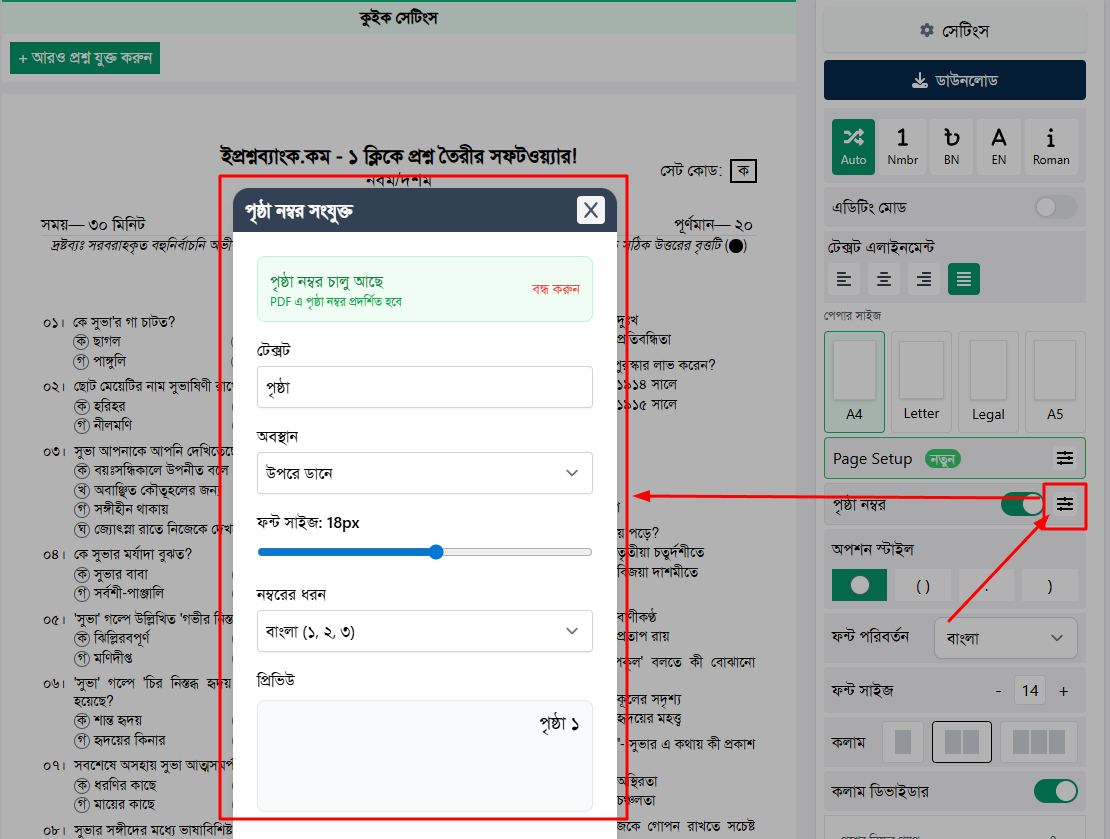The width and height of the screenshot is (1110, 839).
Task: Select the BN numbering option
Action: tap(951, 147)
